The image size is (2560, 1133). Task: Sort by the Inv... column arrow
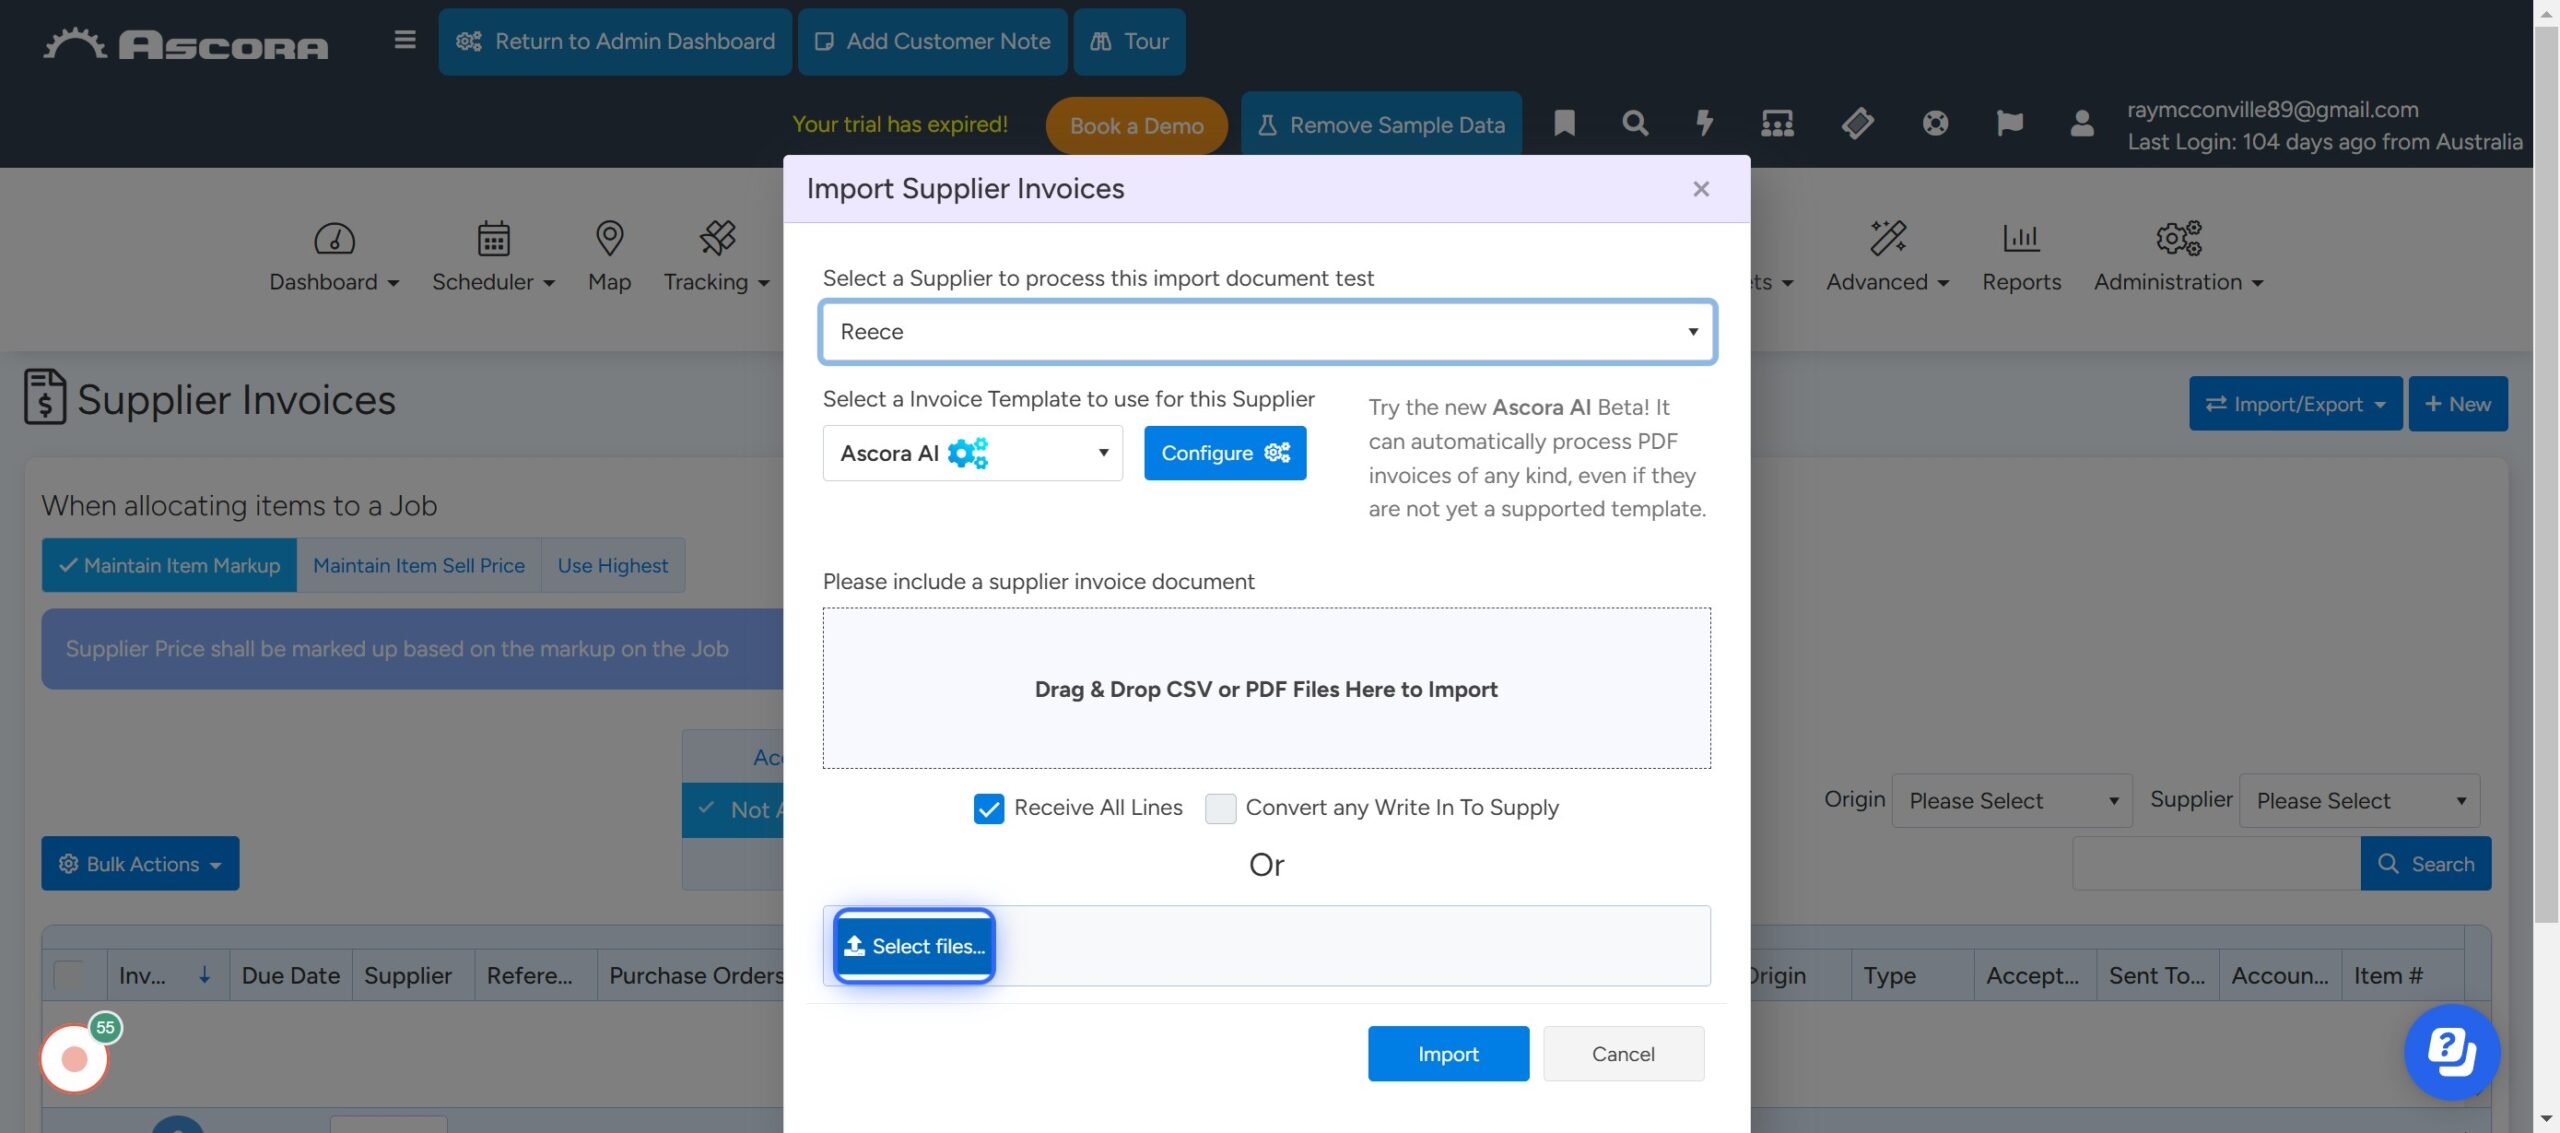(x=204, y=975)
